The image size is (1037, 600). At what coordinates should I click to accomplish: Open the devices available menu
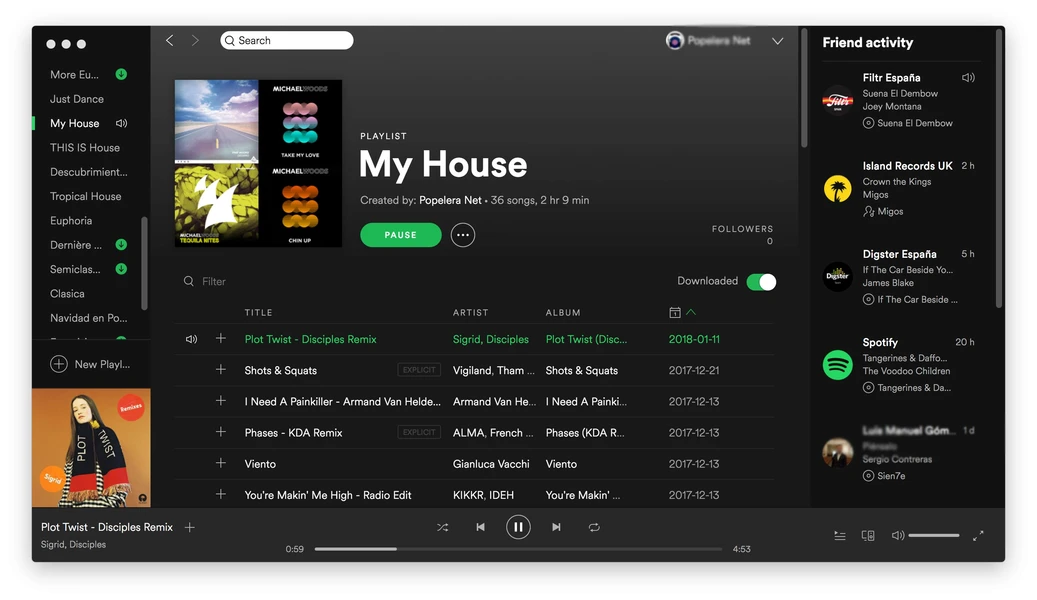click(868, 536)
